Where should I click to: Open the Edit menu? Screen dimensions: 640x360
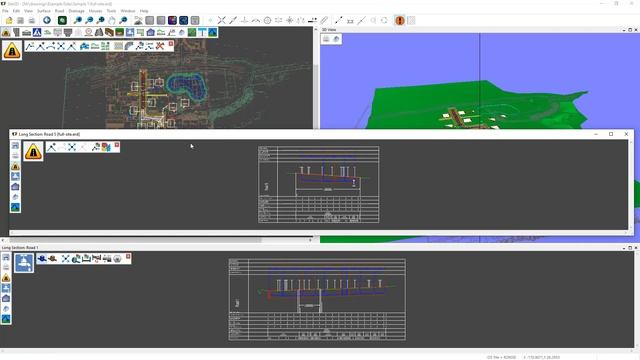16,11
